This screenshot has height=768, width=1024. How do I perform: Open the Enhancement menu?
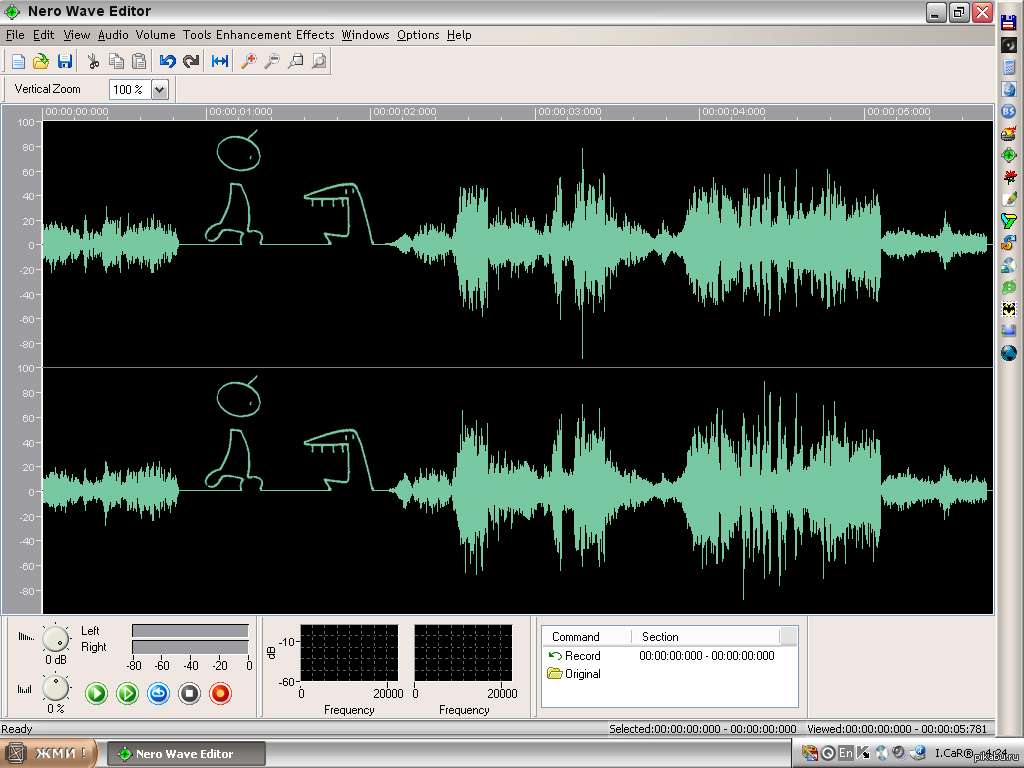253,35
